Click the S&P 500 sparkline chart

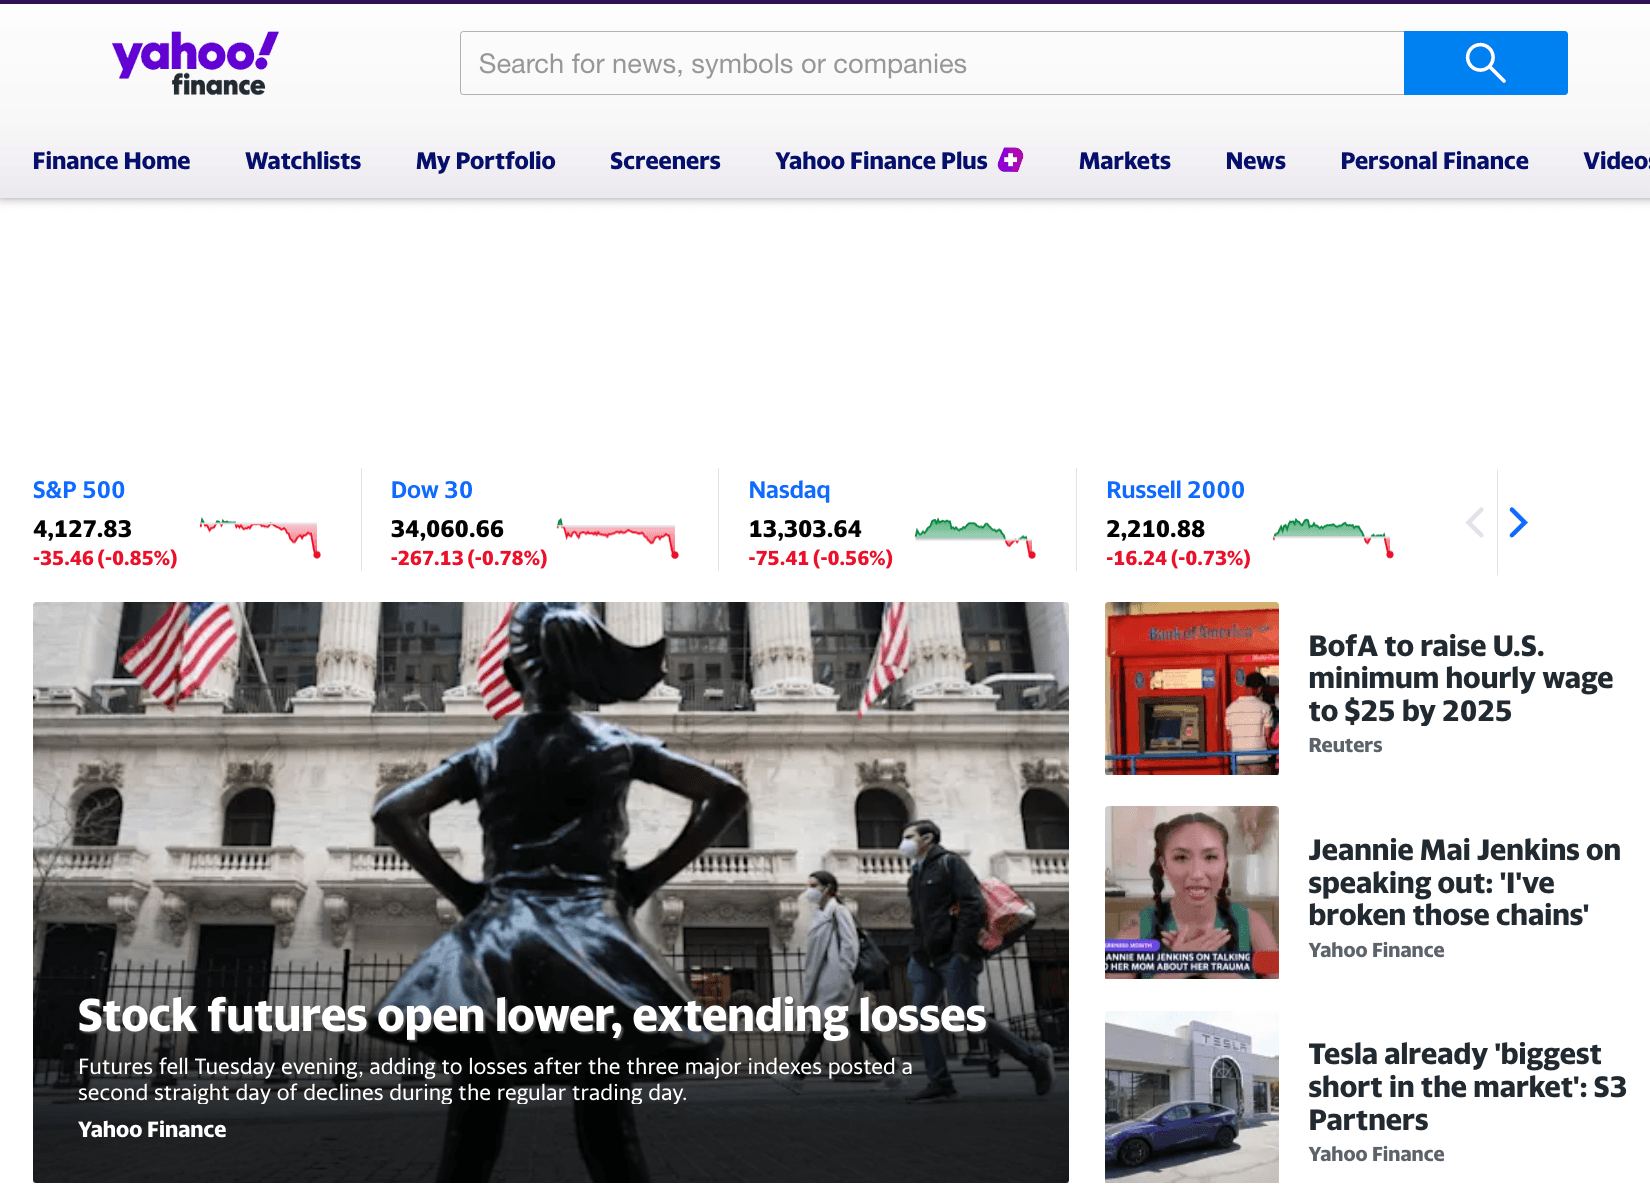pyautogui.click(x=260, y=536)
